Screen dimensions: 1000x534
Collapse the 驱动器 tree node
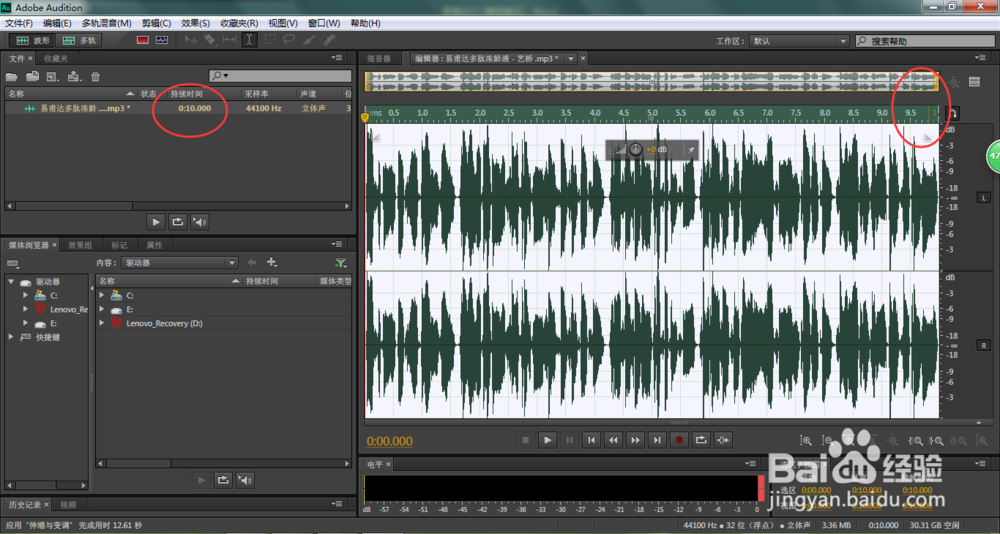pyautogui.click(x=11, y=281)
